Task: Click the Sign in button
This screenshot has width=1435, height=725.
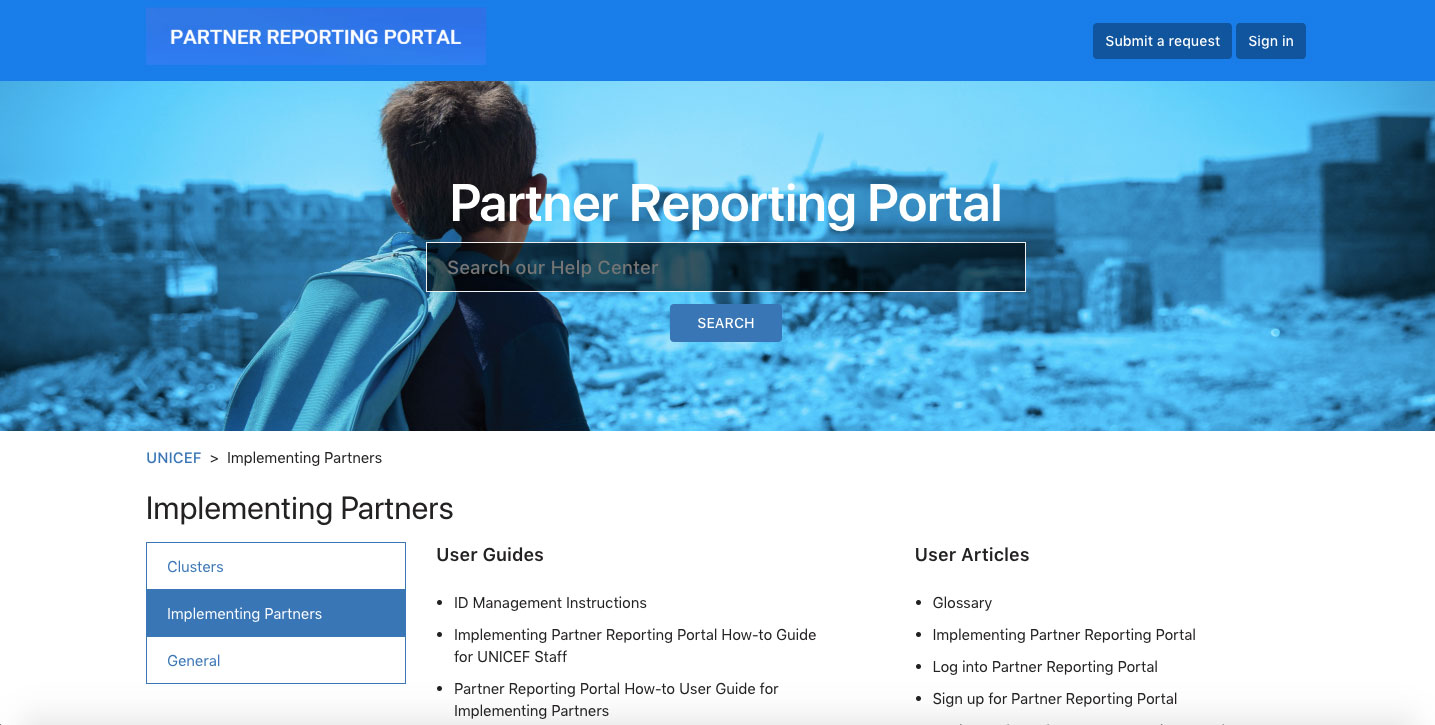Action: tap(1271, 41)
